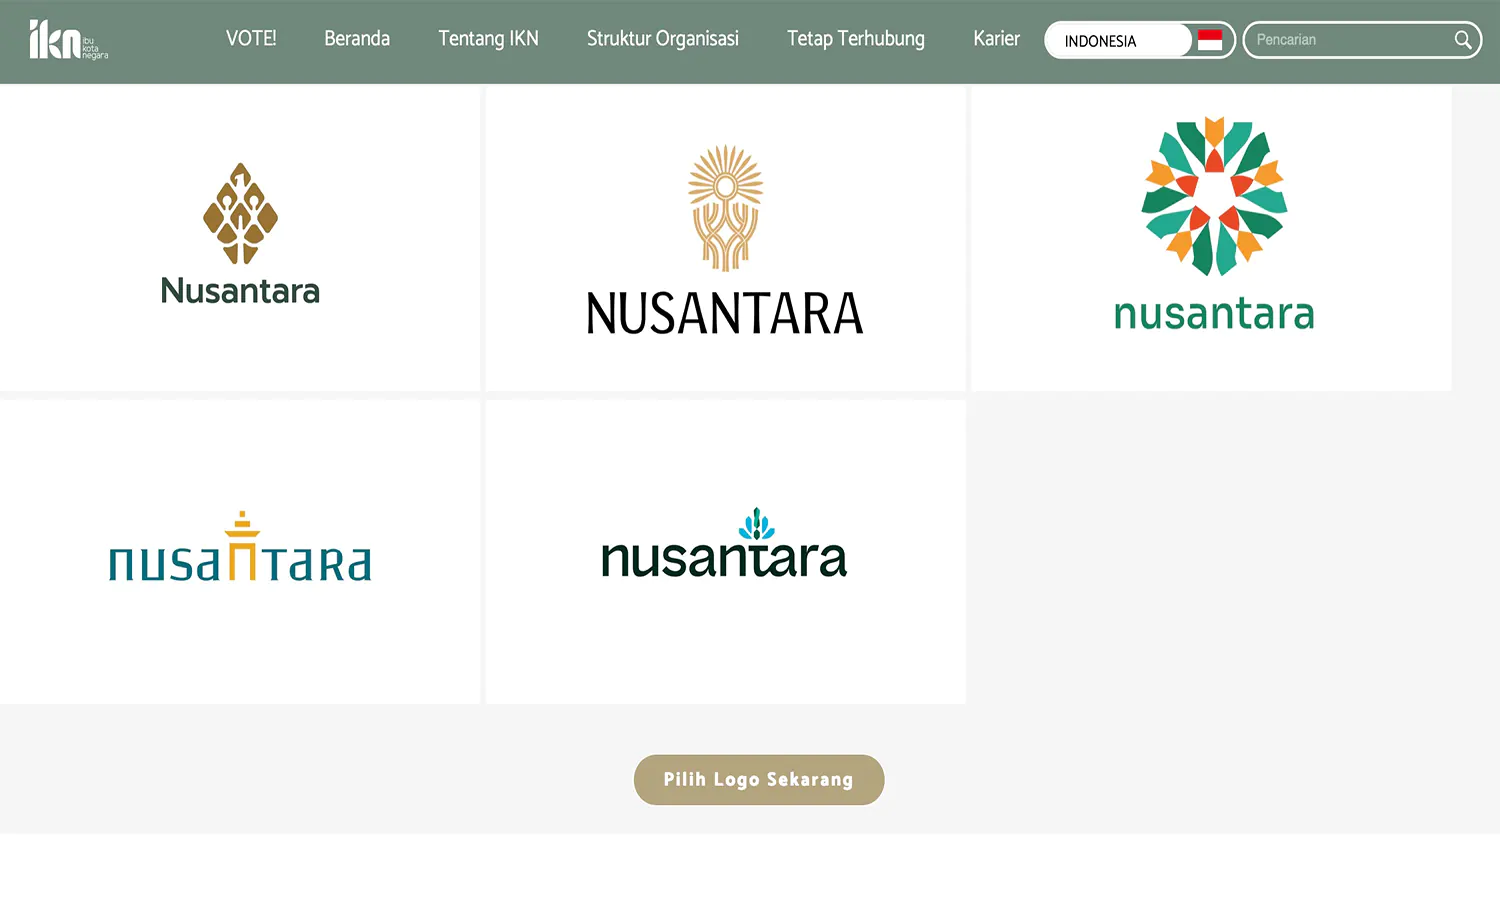
Task: Click the Pilih Logo Sekarang button
Action: [x=759, y=780]
